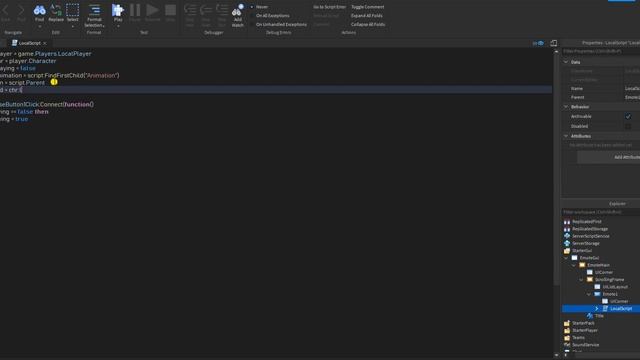Close the LocalScript editor tab
The height and width of the screenshot is (360, 640).
45,43
